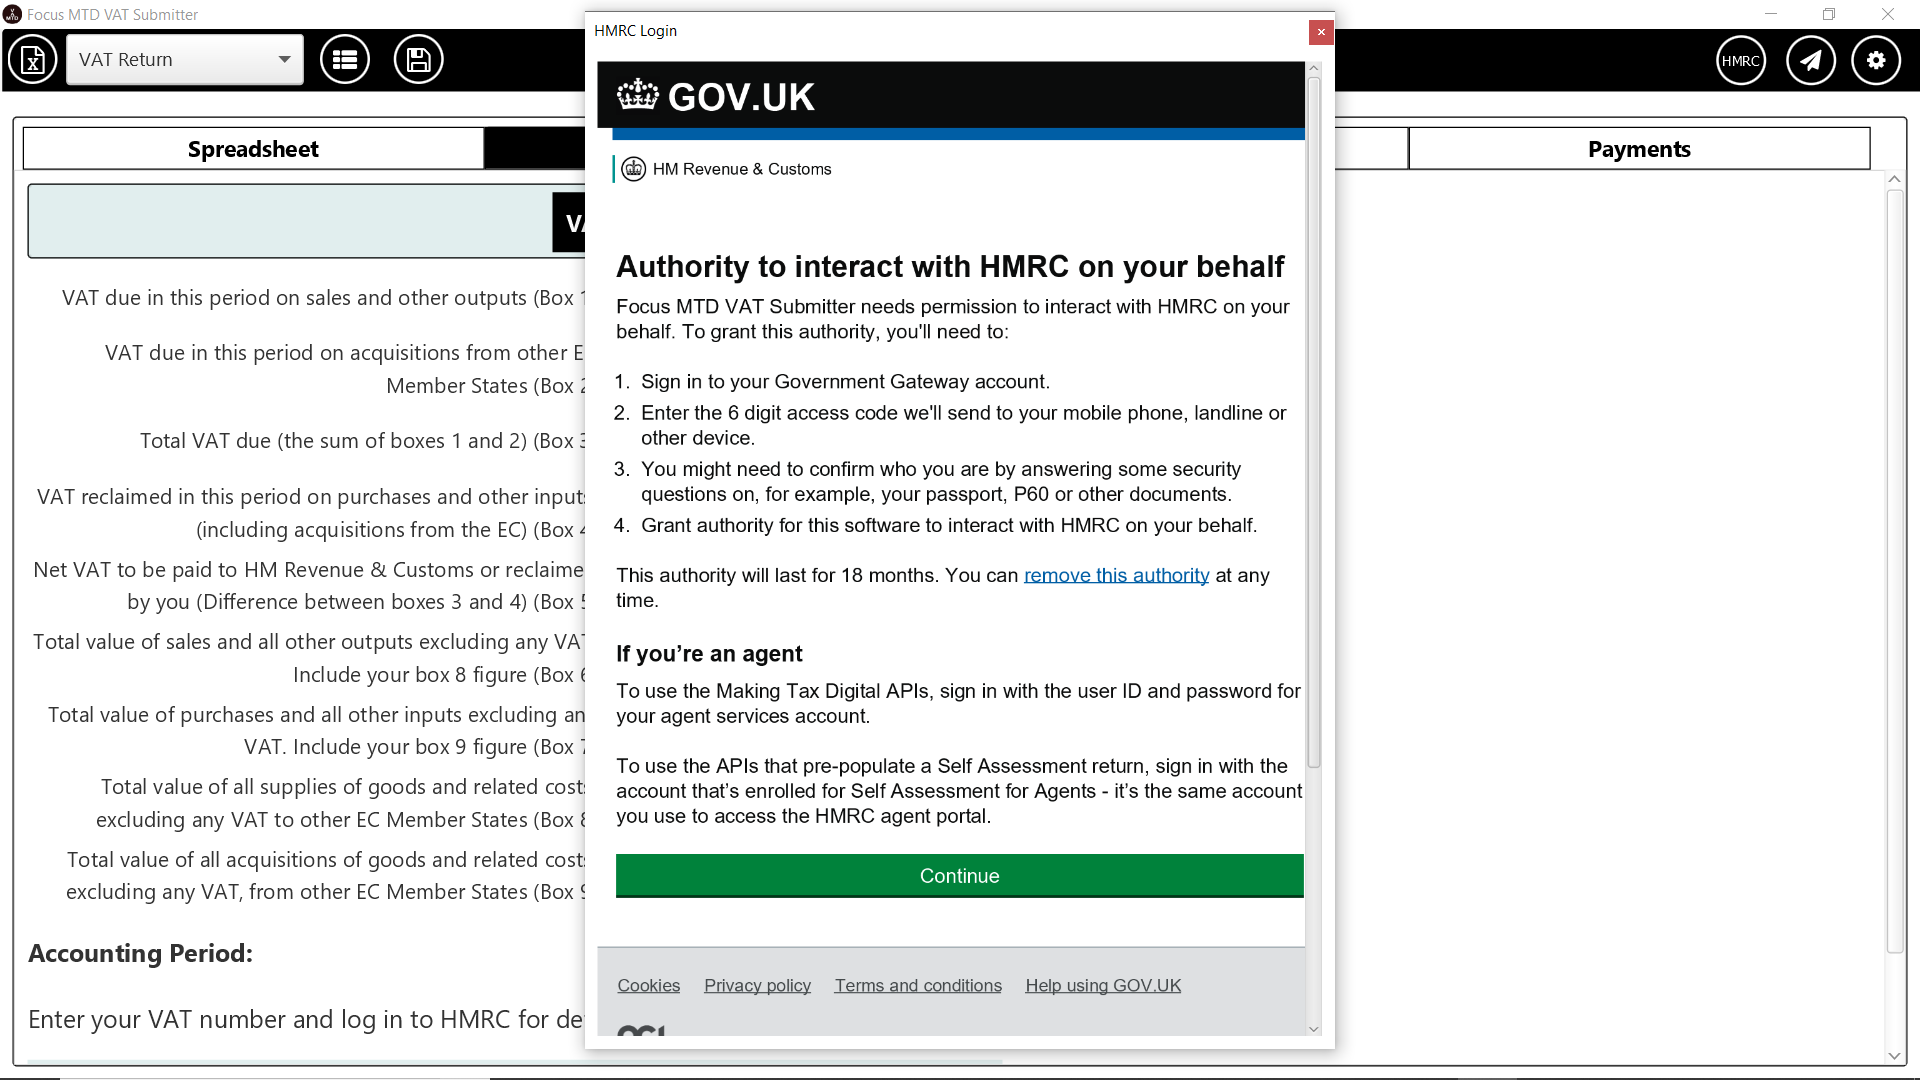Image resolution: width=1920 pixels, height=1080 pixels.
Task: Click the main window scrollbar down arrow
Action: click(x=1895, y=1056)
